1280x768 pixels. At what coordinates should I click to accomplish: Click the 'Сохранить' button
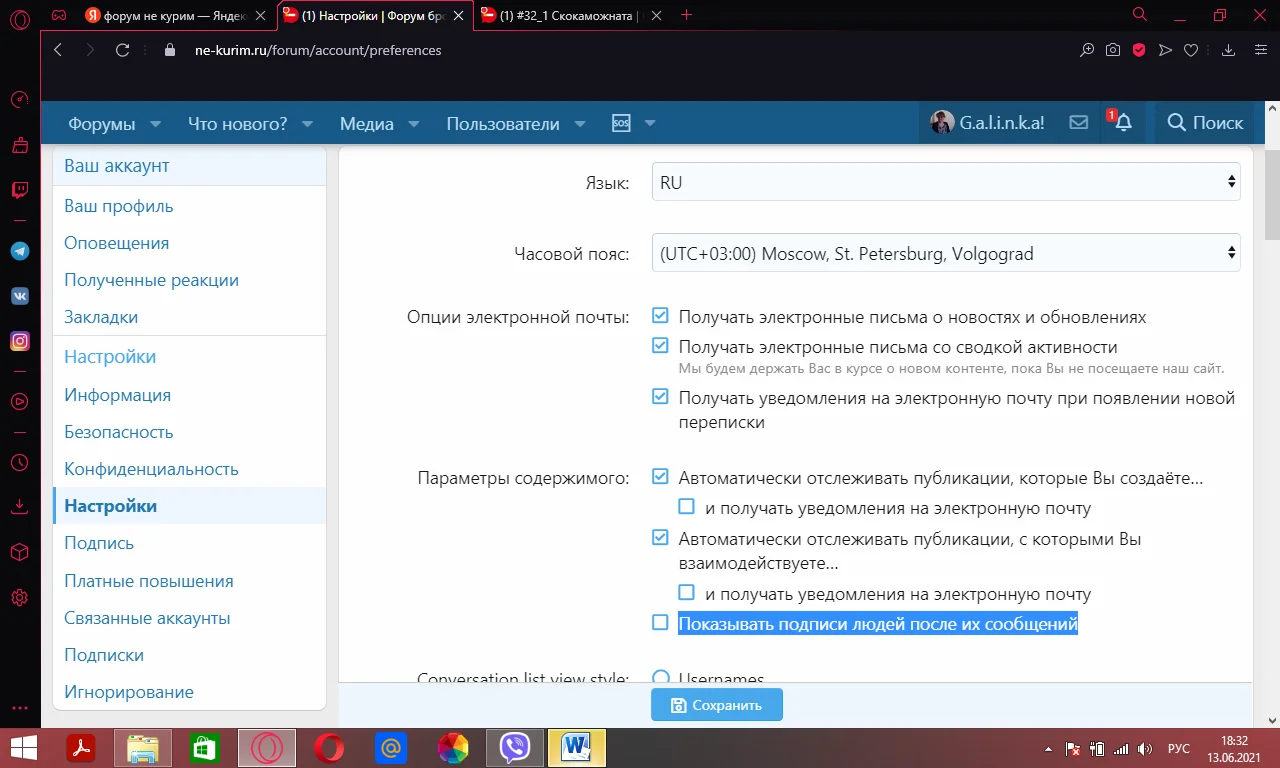(716, 705)
